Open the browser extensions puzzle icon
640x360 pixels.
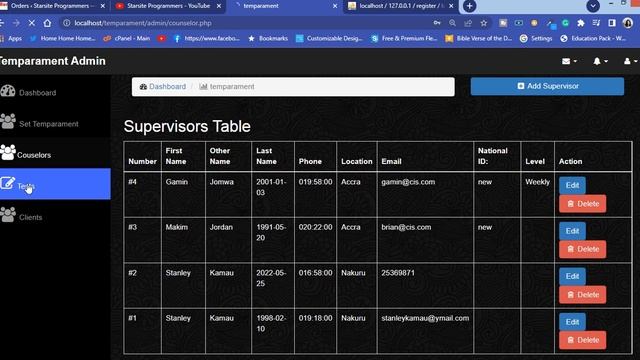581,23
